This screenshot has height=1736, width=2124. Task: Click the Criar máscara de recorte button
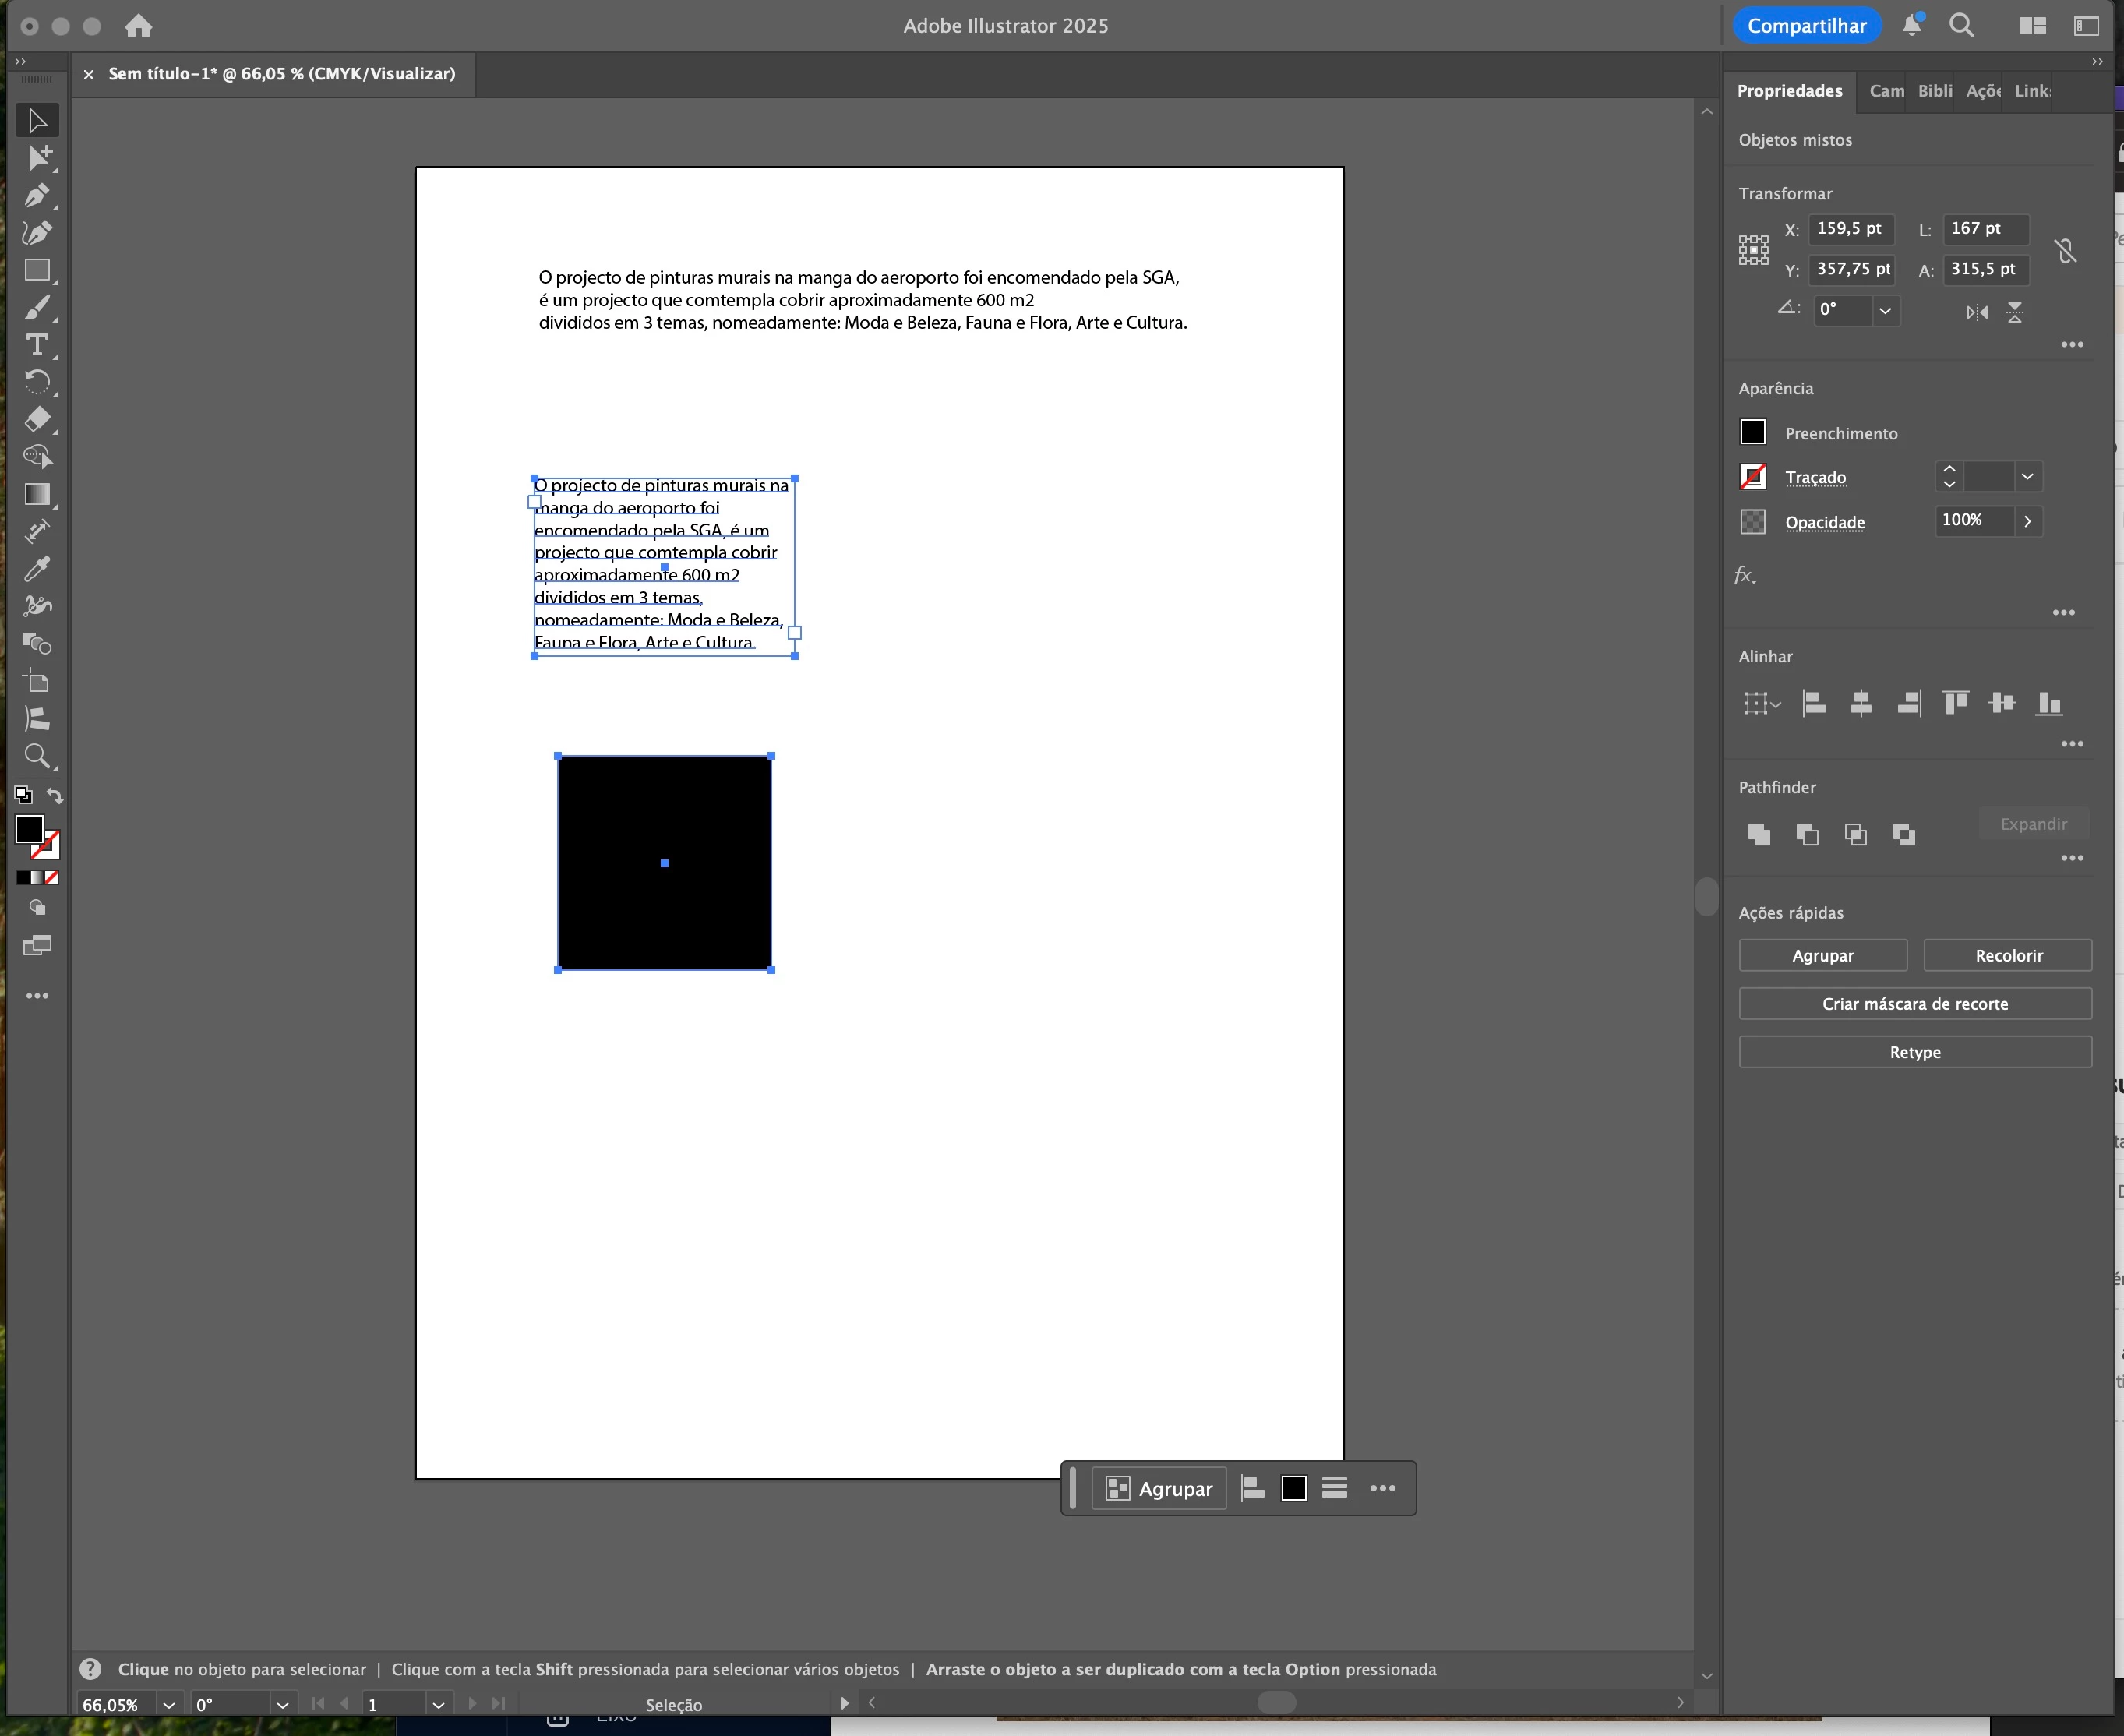point(1914,1004)
